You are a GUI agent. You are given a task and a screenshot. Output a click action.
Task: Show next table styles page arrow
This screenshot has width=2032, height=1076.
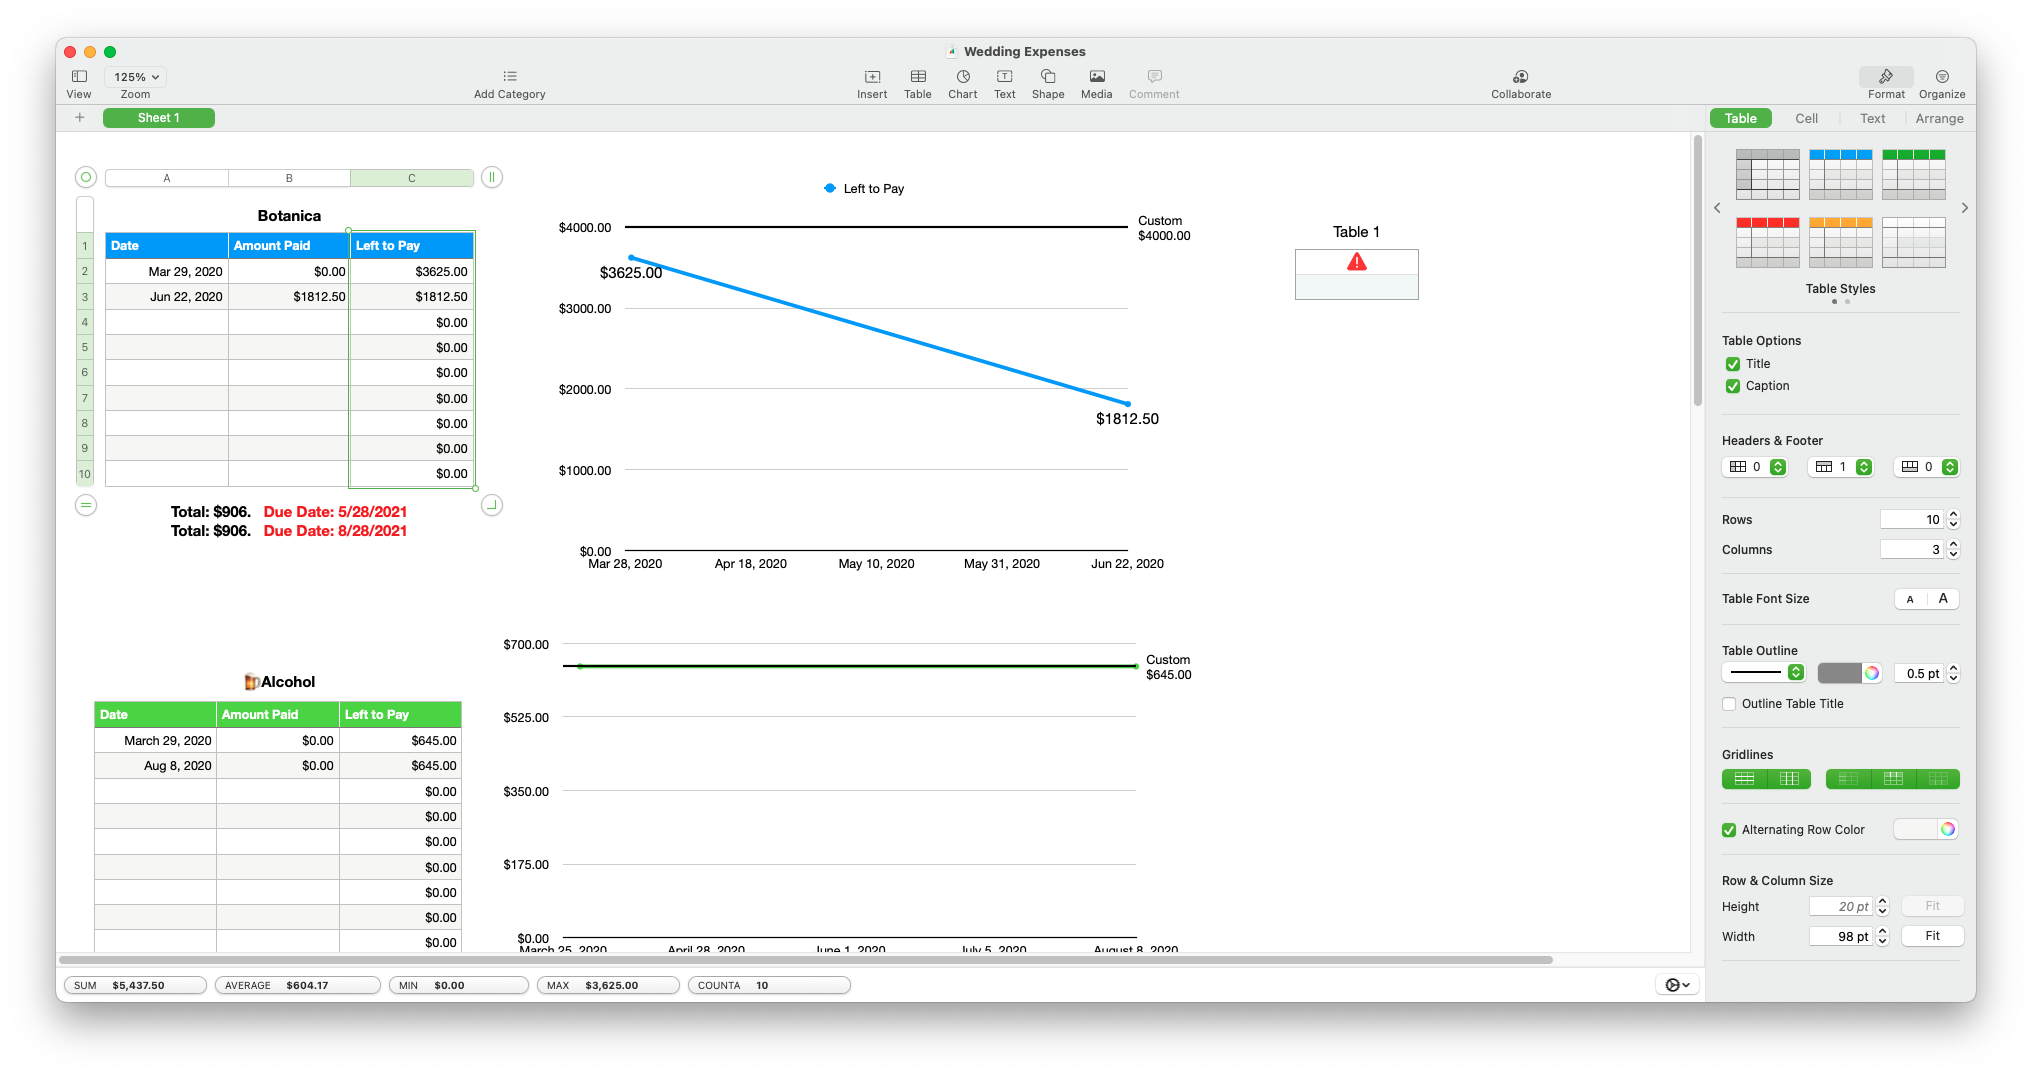pos(1965,208)
